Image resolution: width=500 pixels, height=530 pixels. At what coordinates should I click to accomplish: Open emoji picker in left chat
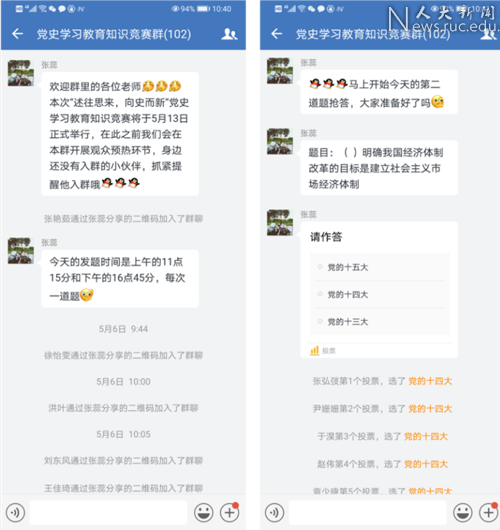204,512
